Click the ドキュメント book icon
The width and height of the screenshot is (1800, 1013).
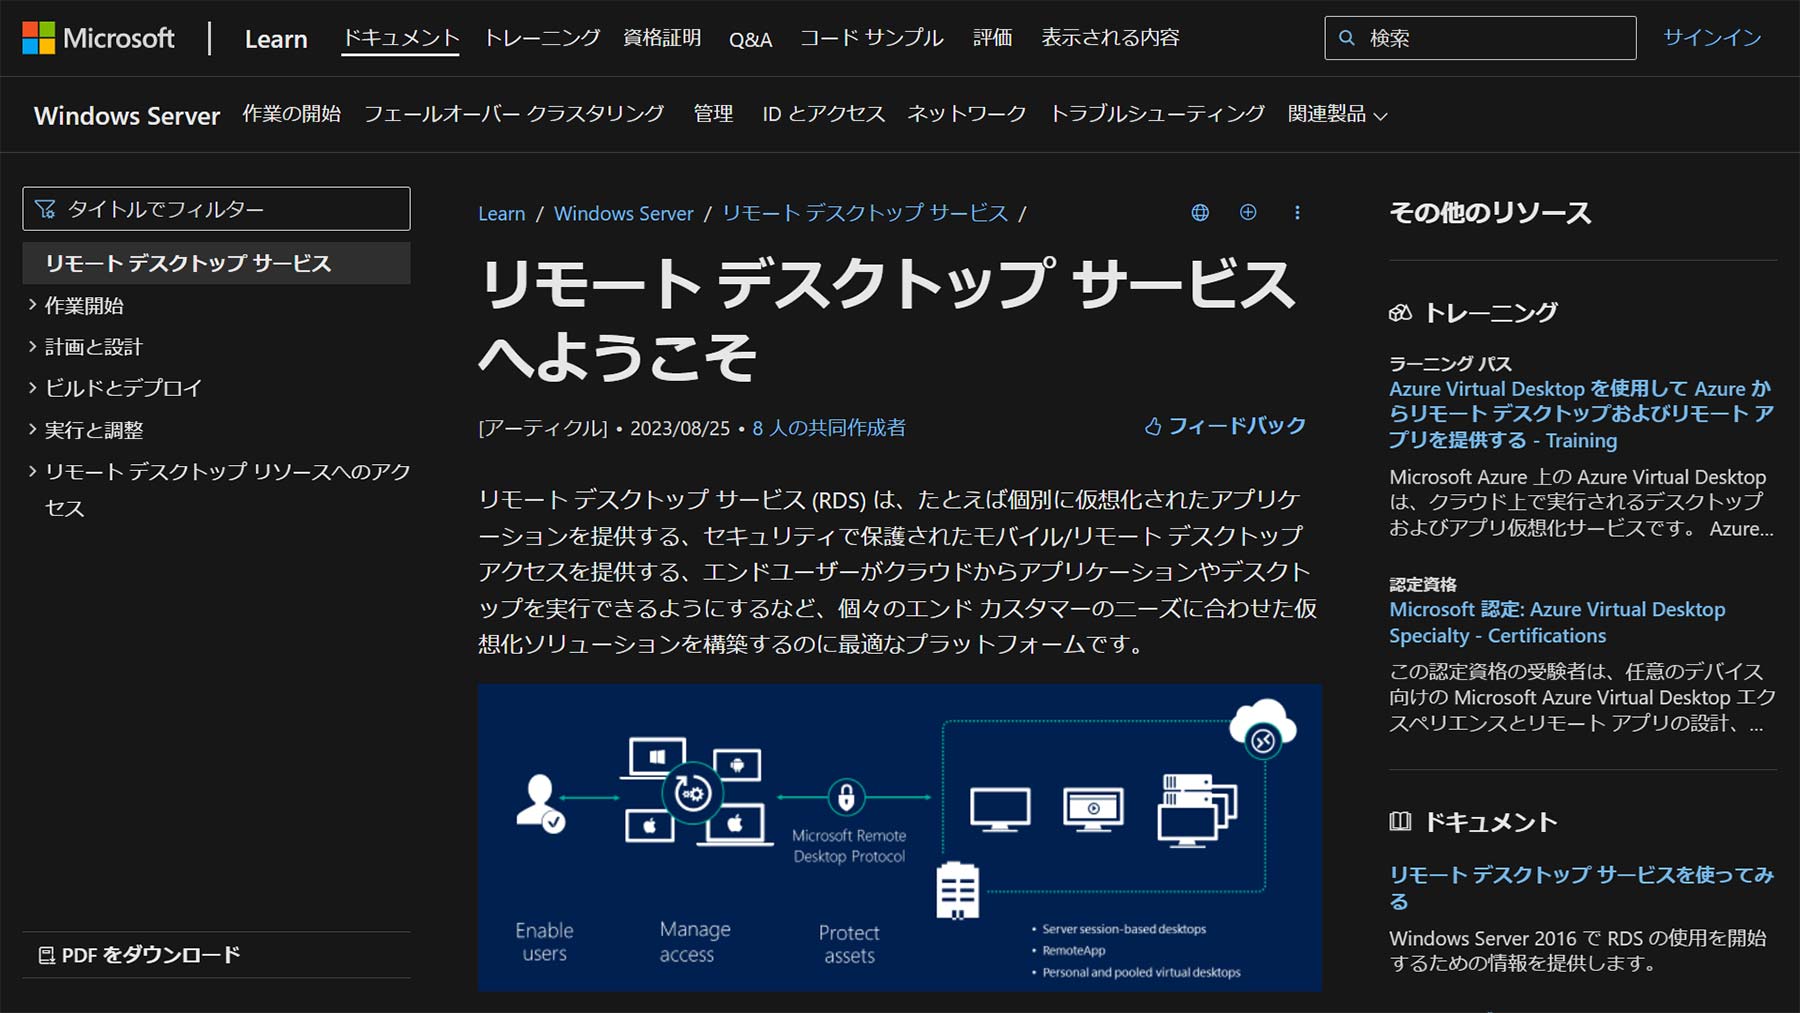[x=1400, y=822]
